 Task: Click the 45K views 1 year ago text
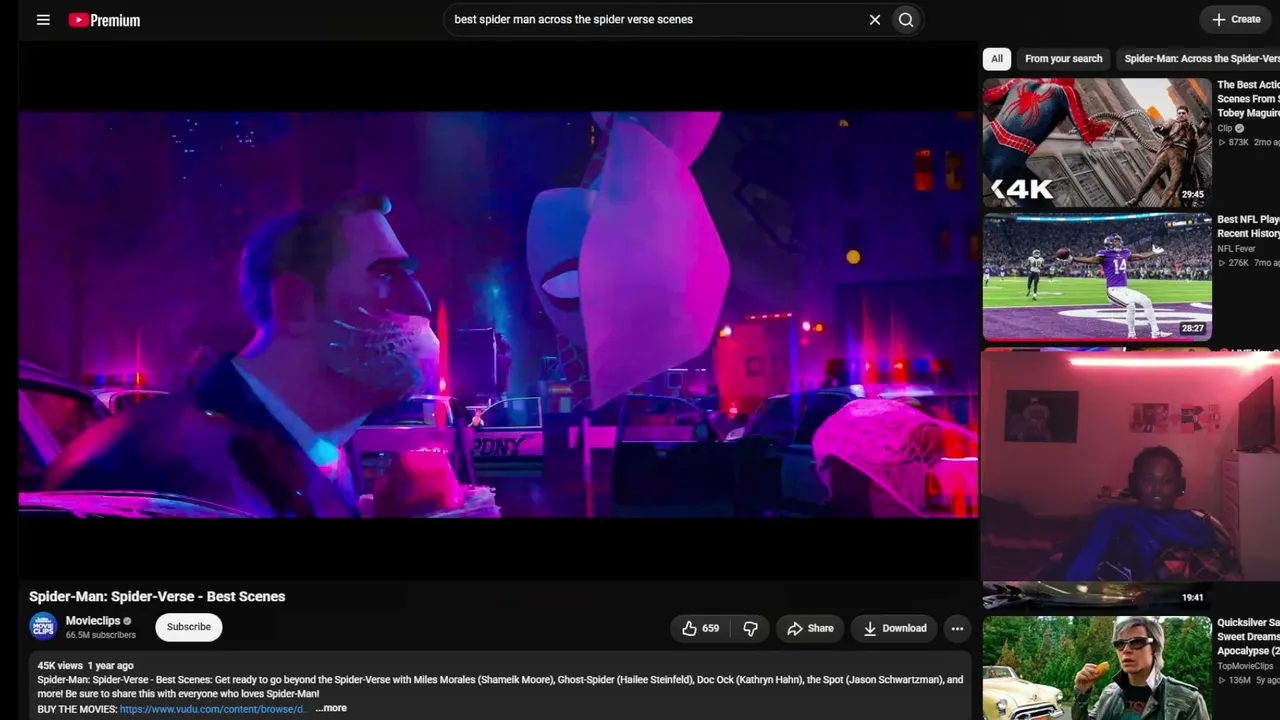coord(85,665)
